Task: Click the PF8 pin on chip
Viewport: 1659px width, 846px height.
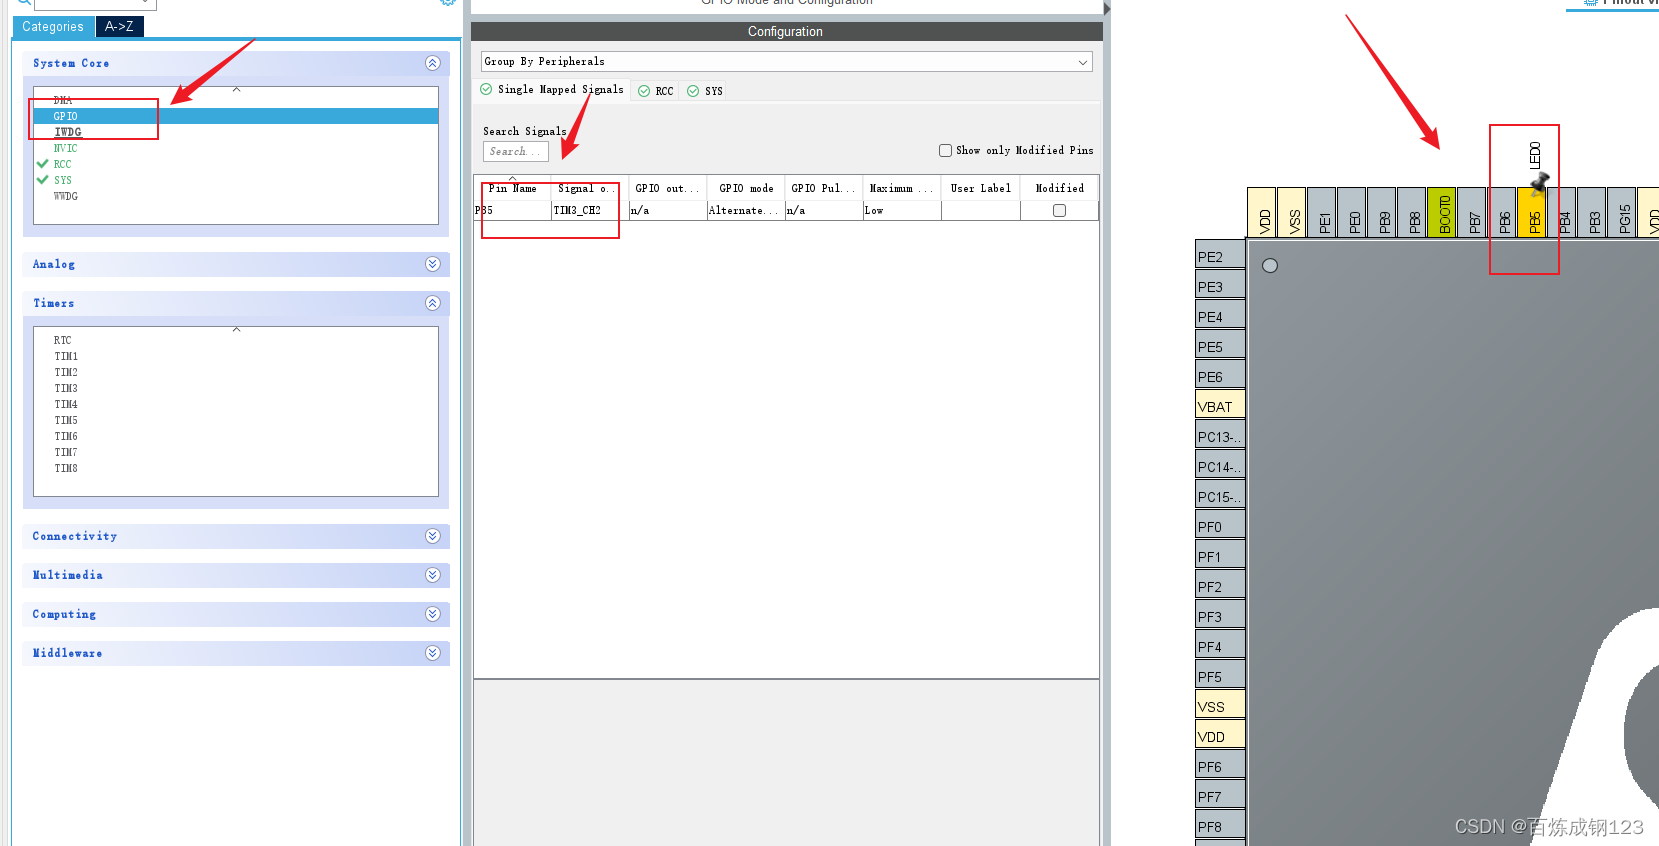Action: tap(1220, 825)
